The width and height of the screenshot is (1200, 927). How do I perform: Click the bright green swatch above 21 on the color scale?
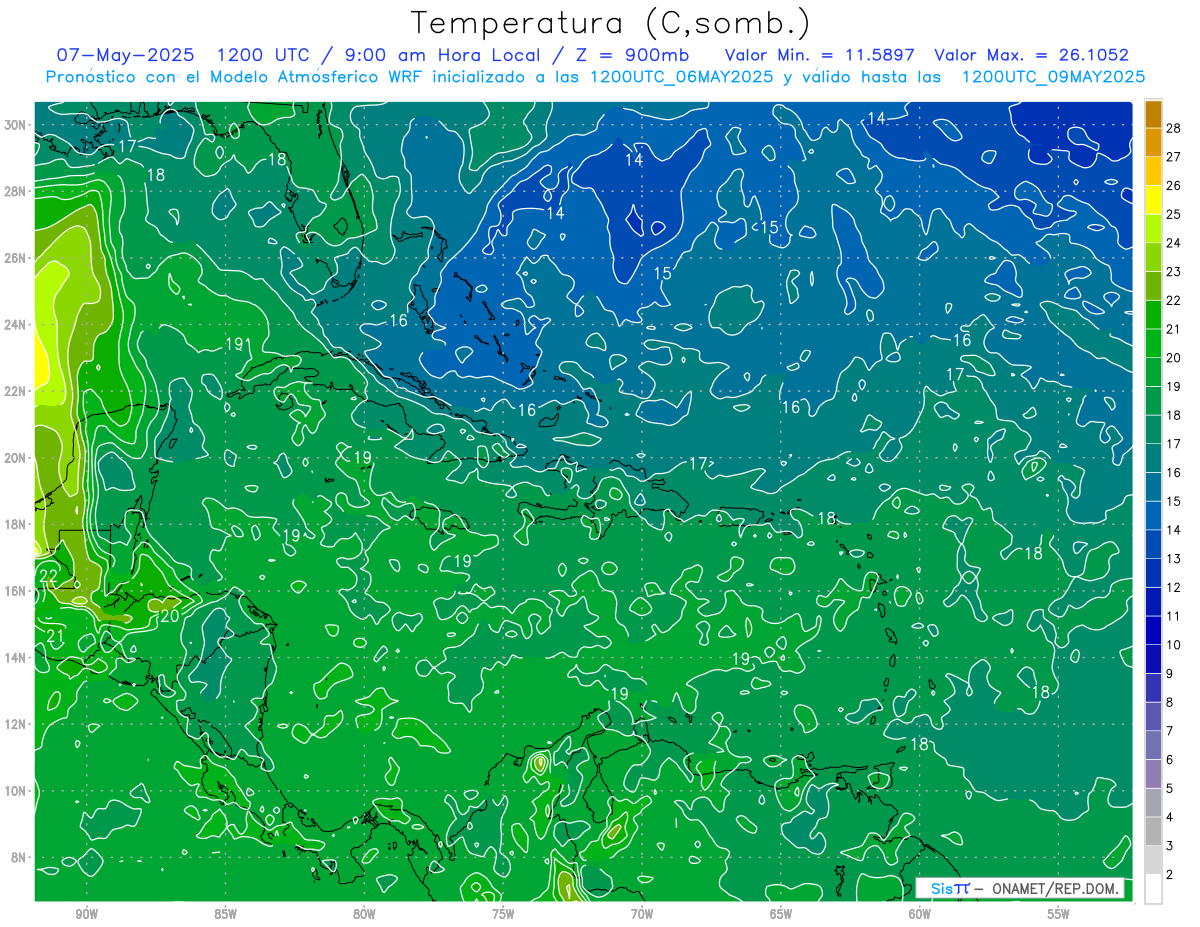click(x=1153, y=315)
